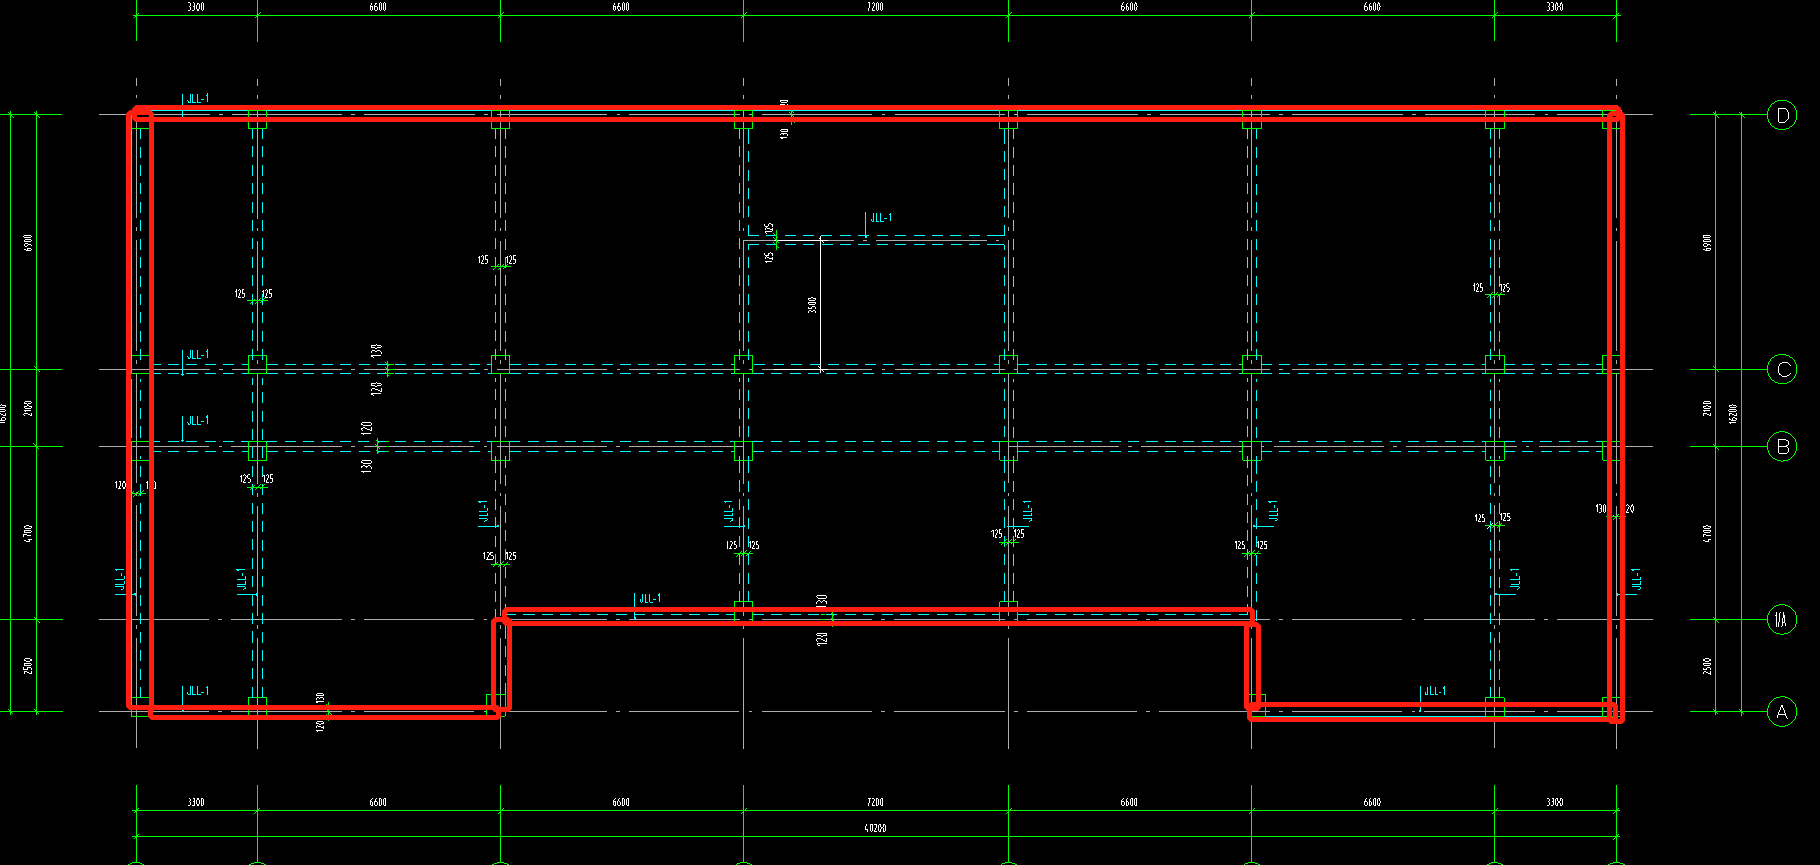Click the overall 40200 dimension text
The height and width of the screenshot is (865, 1820).
[x=875, y=828]
